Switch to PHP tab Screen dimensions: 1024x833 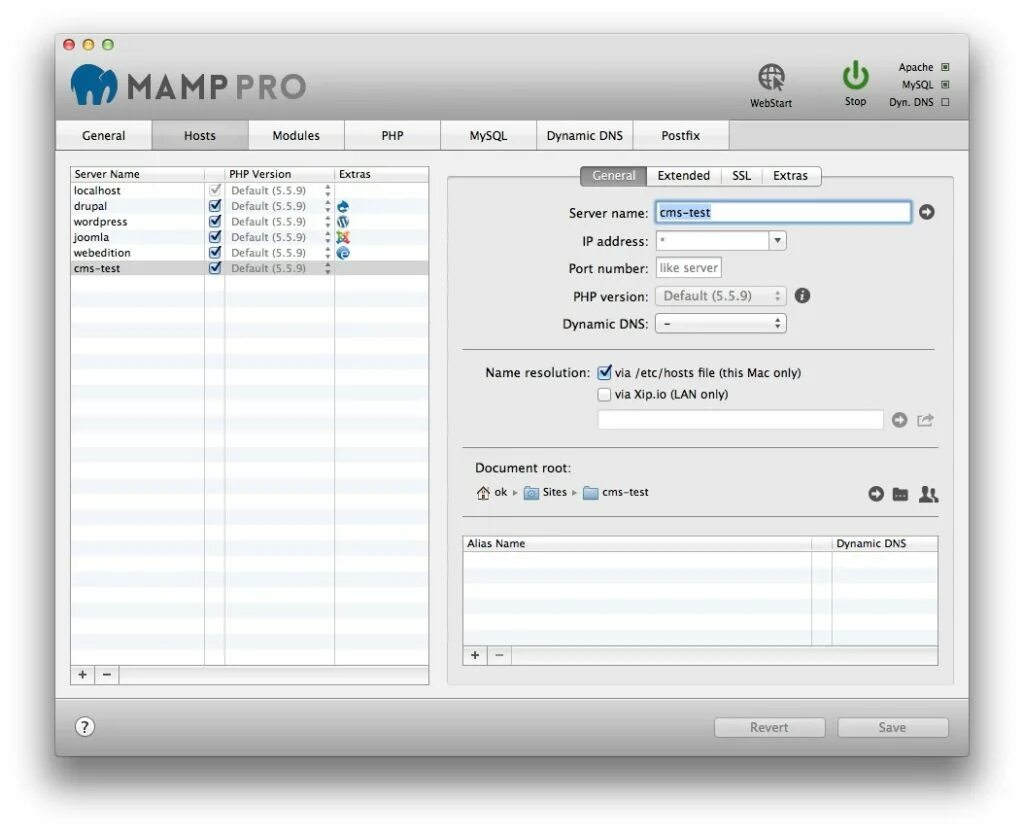[x=392, y=136]
